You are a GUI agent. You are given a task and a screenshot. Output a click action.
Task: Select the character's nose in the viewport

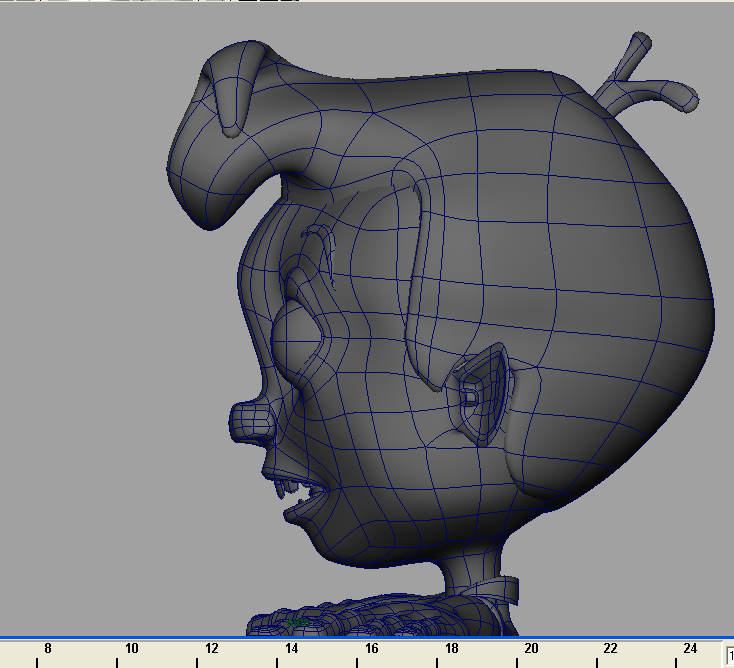tap(251, 424)
